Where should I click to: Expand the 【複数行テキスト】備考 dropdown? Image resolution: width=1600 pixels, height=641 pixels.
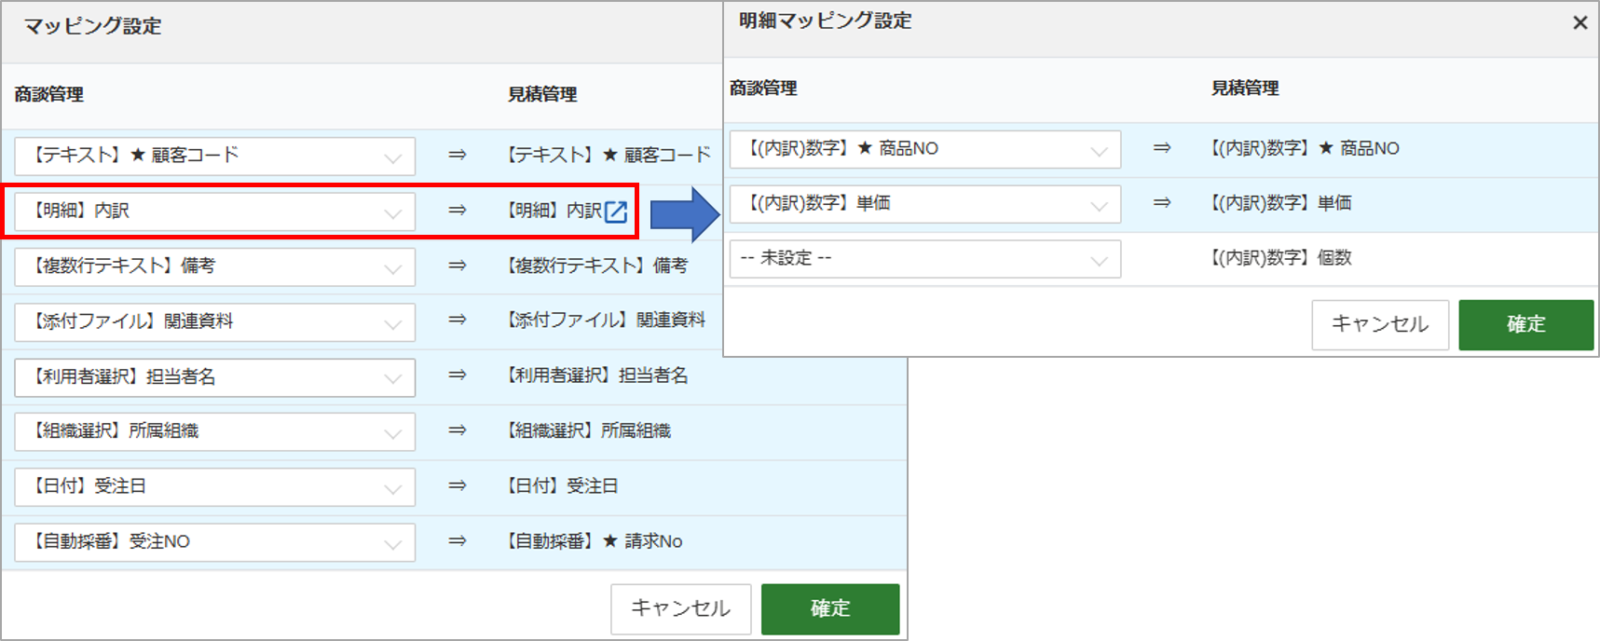click(x=215, y=266)
